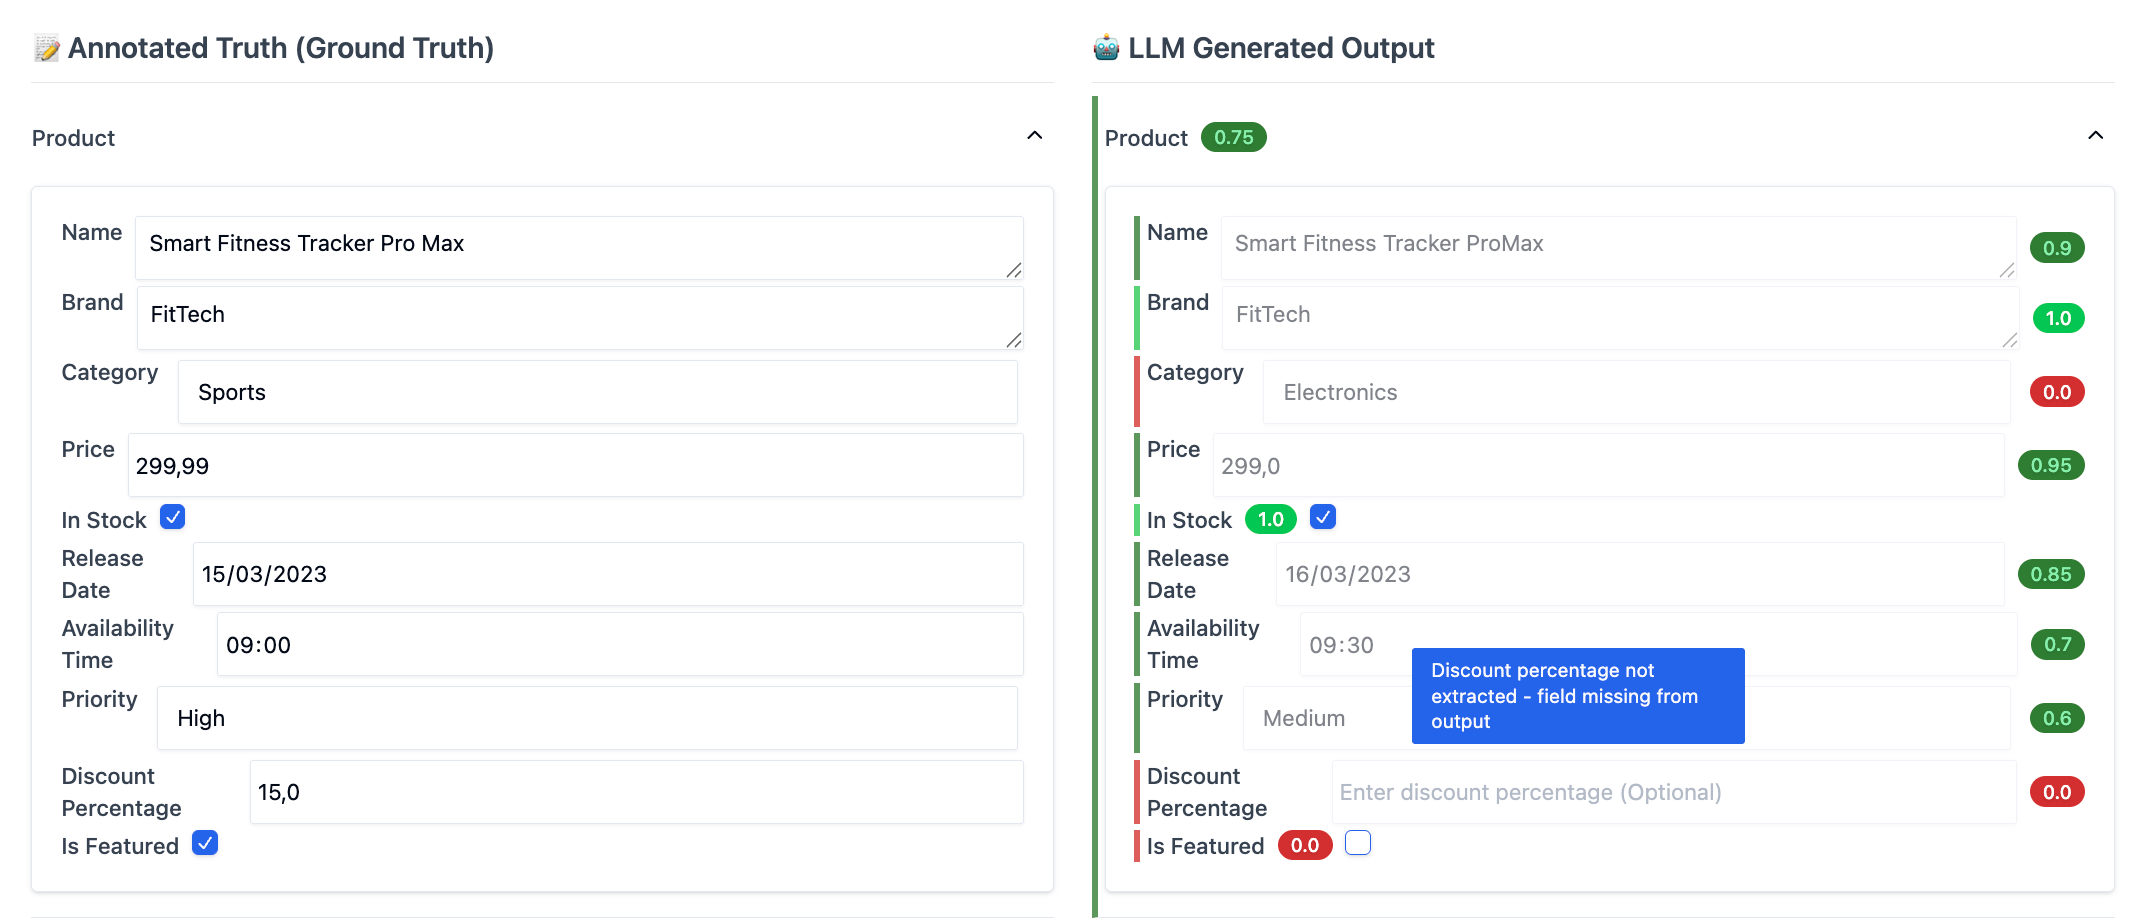Viewport: 2144px width, 920px height.
Task: Click the 0.6 Priority score badge
Action: (x=2056, y=718)
